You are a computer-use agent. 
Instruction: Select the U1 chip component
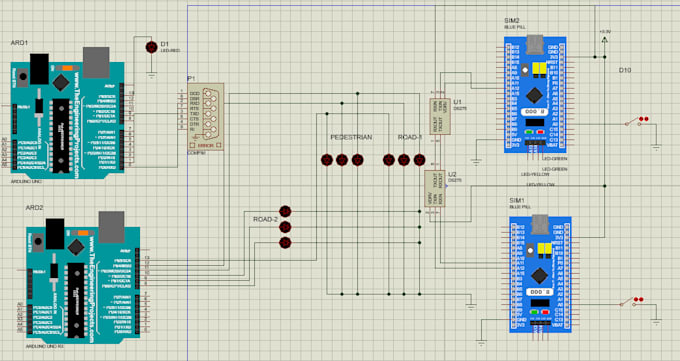pyautogui.click(x=440, y=116)
